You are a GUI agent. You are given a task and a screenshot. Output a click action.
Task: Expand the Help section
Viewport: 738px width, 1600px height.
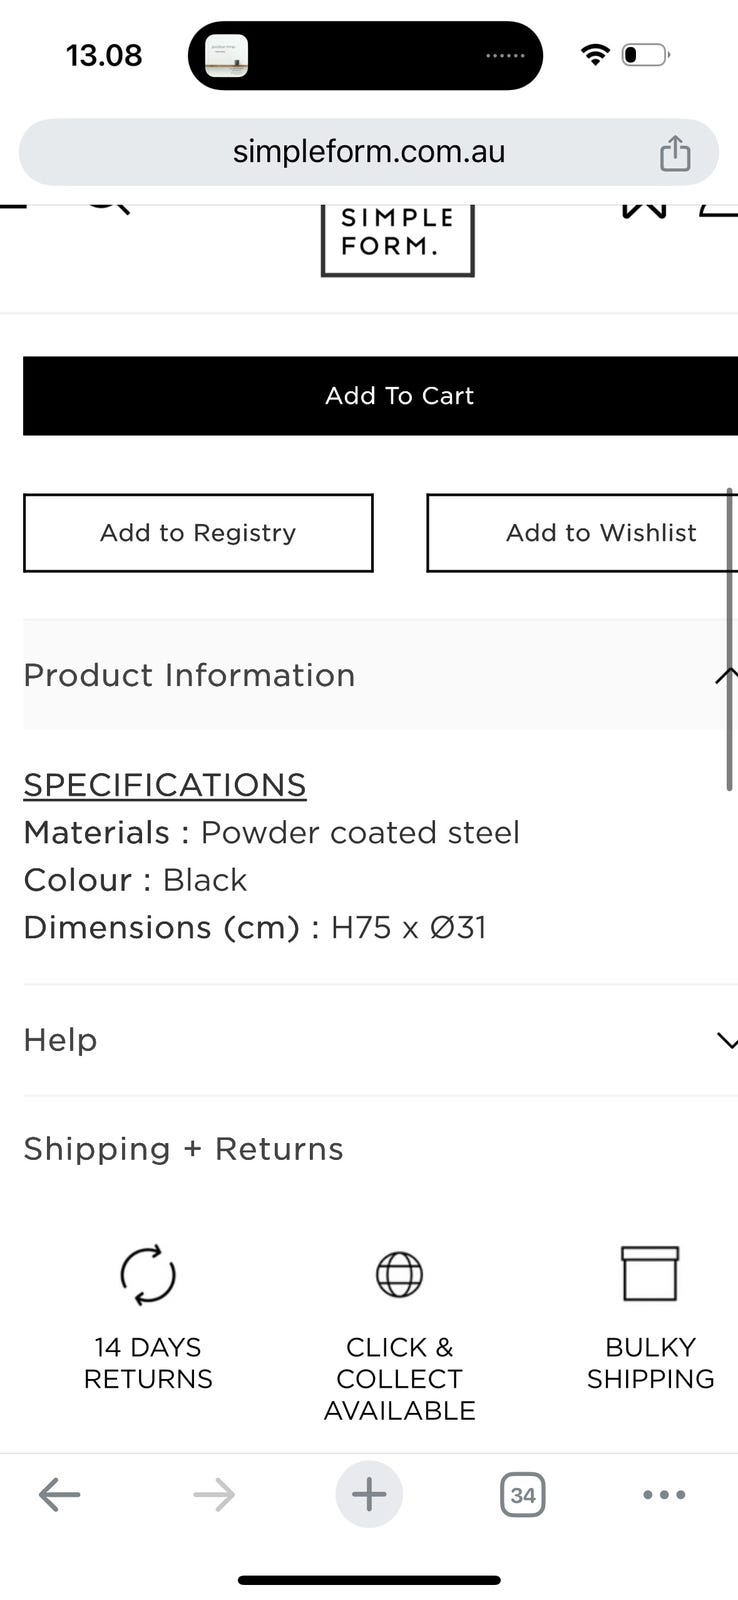click(x=726, y=1041)
